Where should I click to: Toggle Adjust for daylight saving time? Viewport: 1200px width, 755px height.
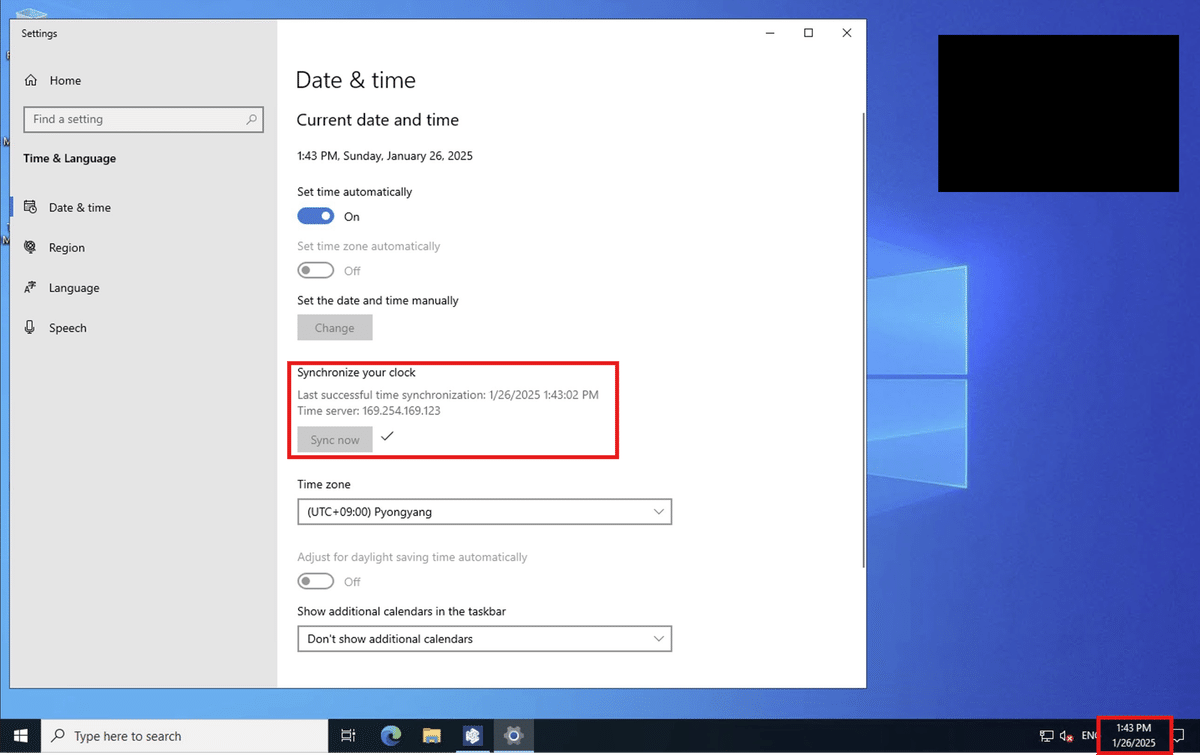315,581
